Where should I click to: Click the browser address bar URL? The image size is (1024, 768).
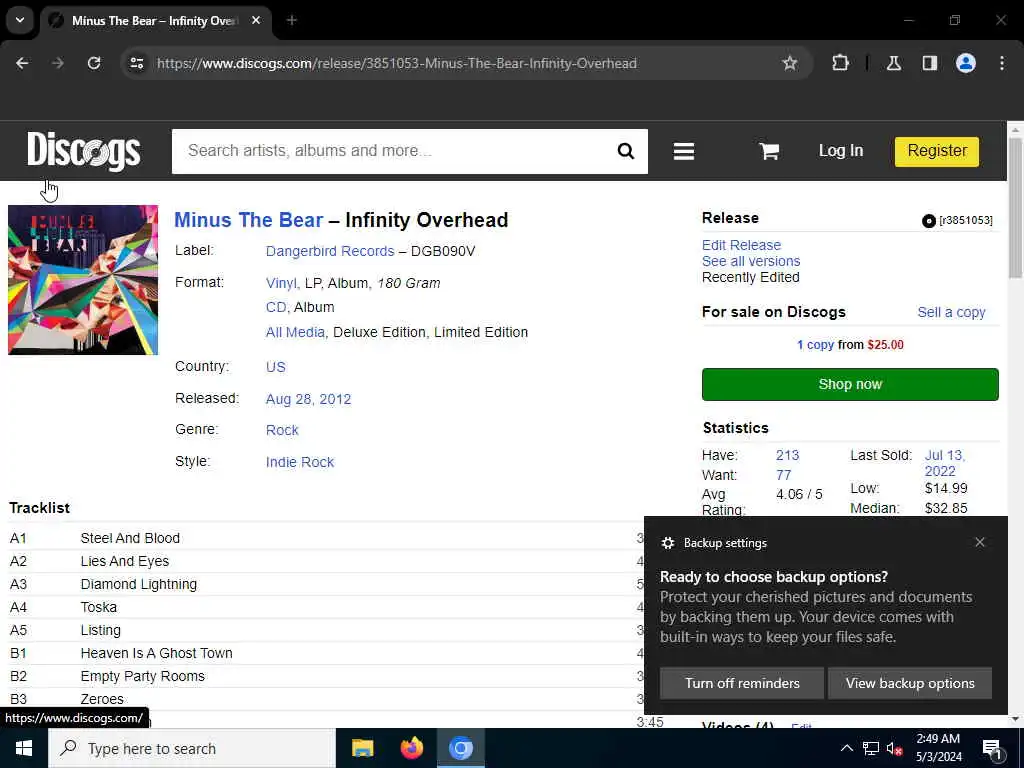396,63
